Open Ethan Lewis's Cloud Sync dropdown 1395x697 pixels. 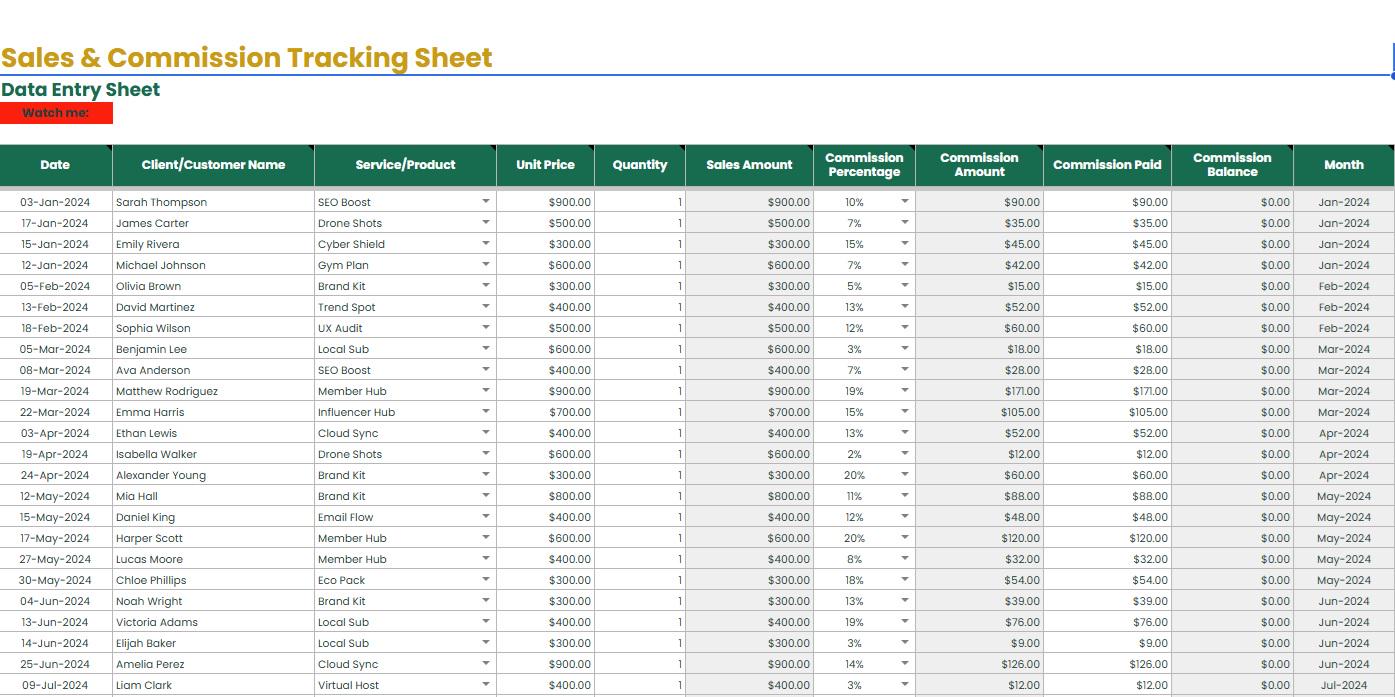486,433
